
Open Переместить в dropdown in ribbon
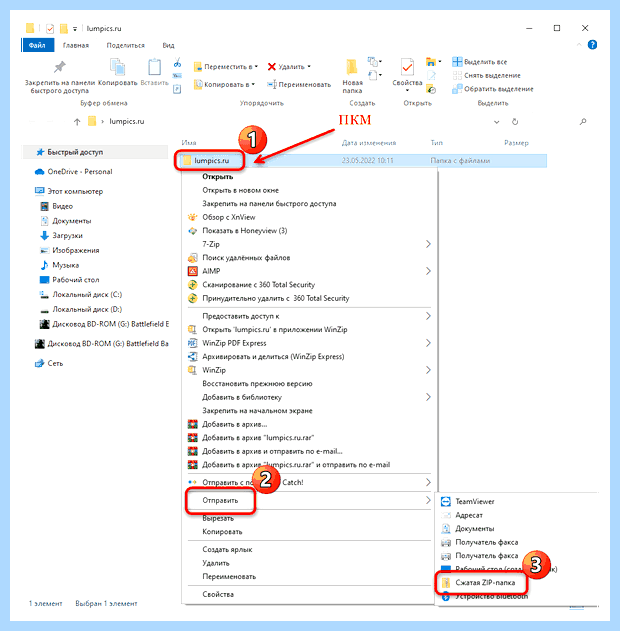(x=225, y=67)
